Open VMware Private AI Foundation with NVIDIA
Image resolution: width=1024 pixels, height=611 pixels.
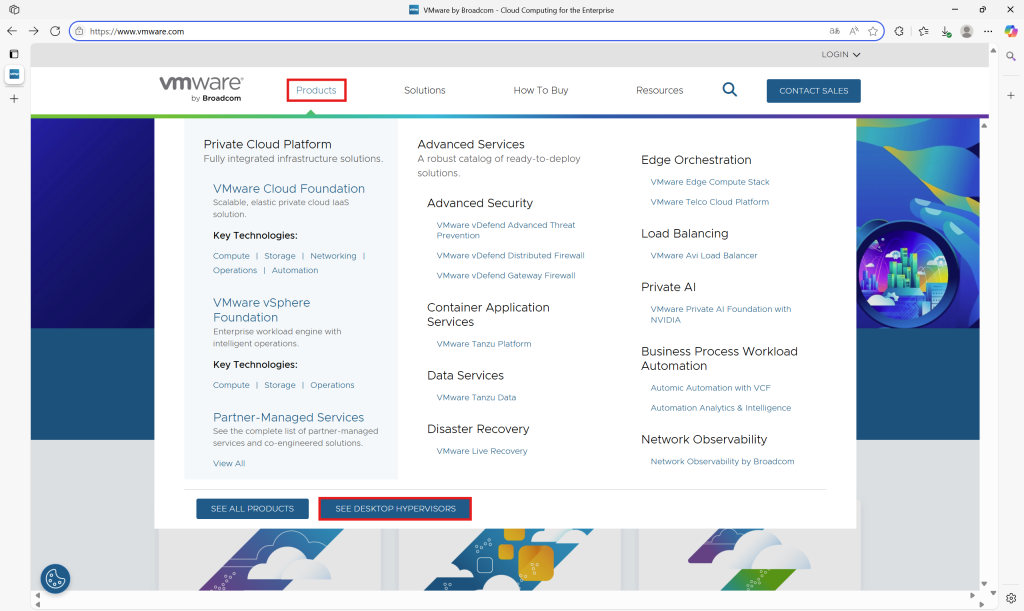pos(720,315)
